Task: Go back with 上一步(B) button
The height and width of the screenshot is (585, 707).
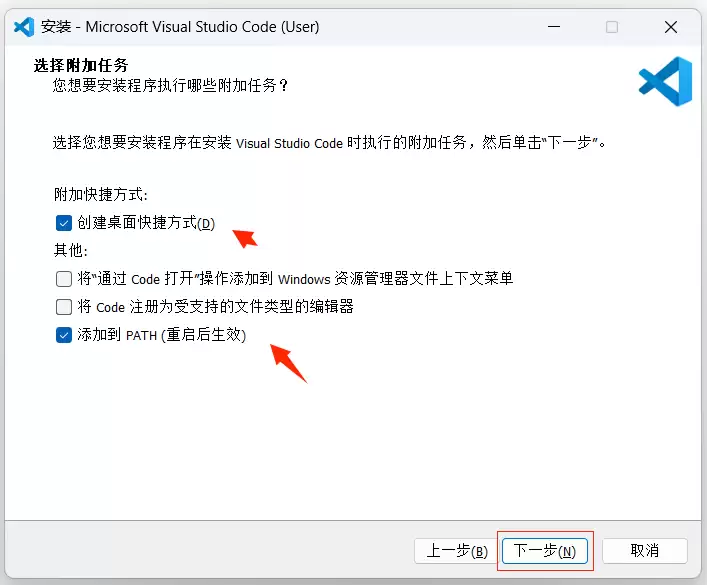Action: coord(457,551)
